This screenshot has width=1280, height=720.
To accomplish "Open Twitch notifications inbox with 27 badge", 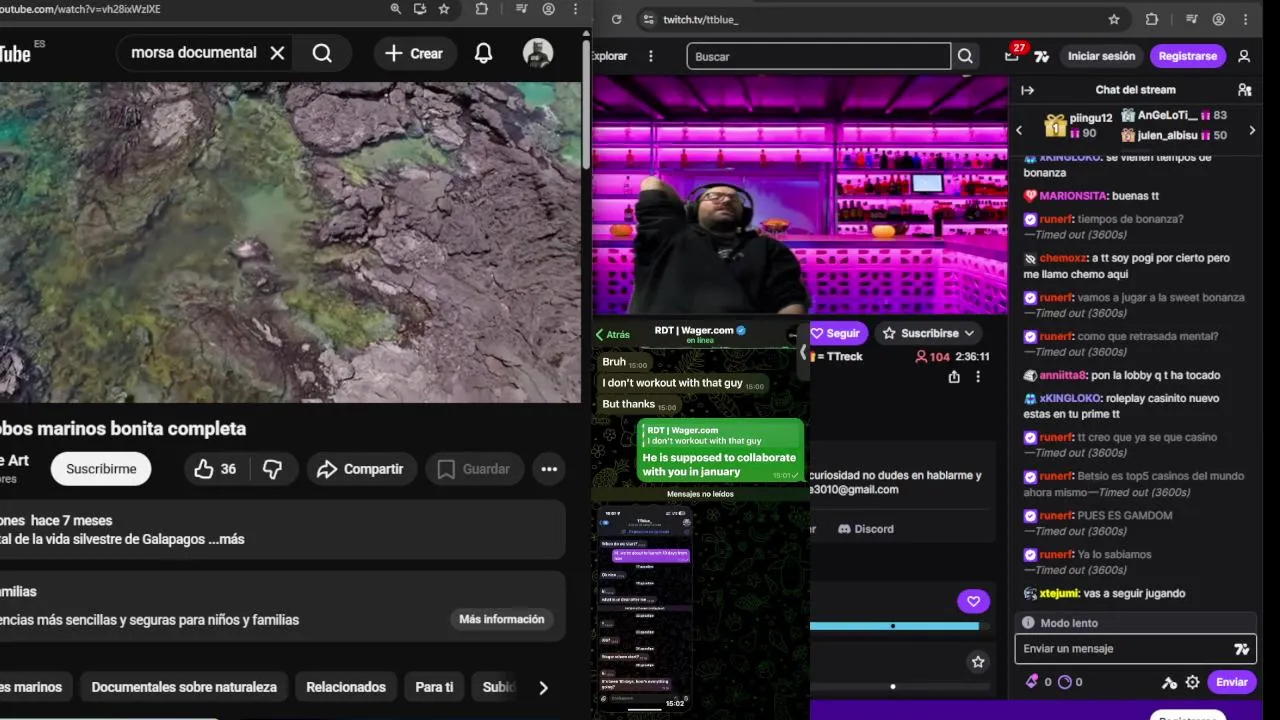I will (x=1013, y=55).
